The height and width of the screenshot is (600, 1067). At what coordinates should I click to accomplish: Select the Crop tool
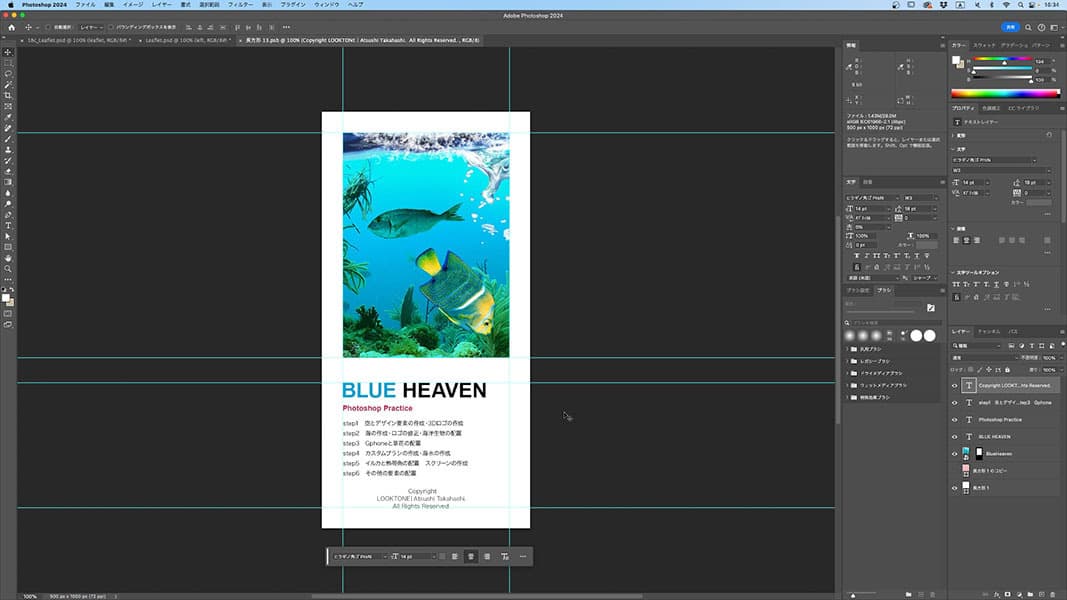click(x=8, y=95)
